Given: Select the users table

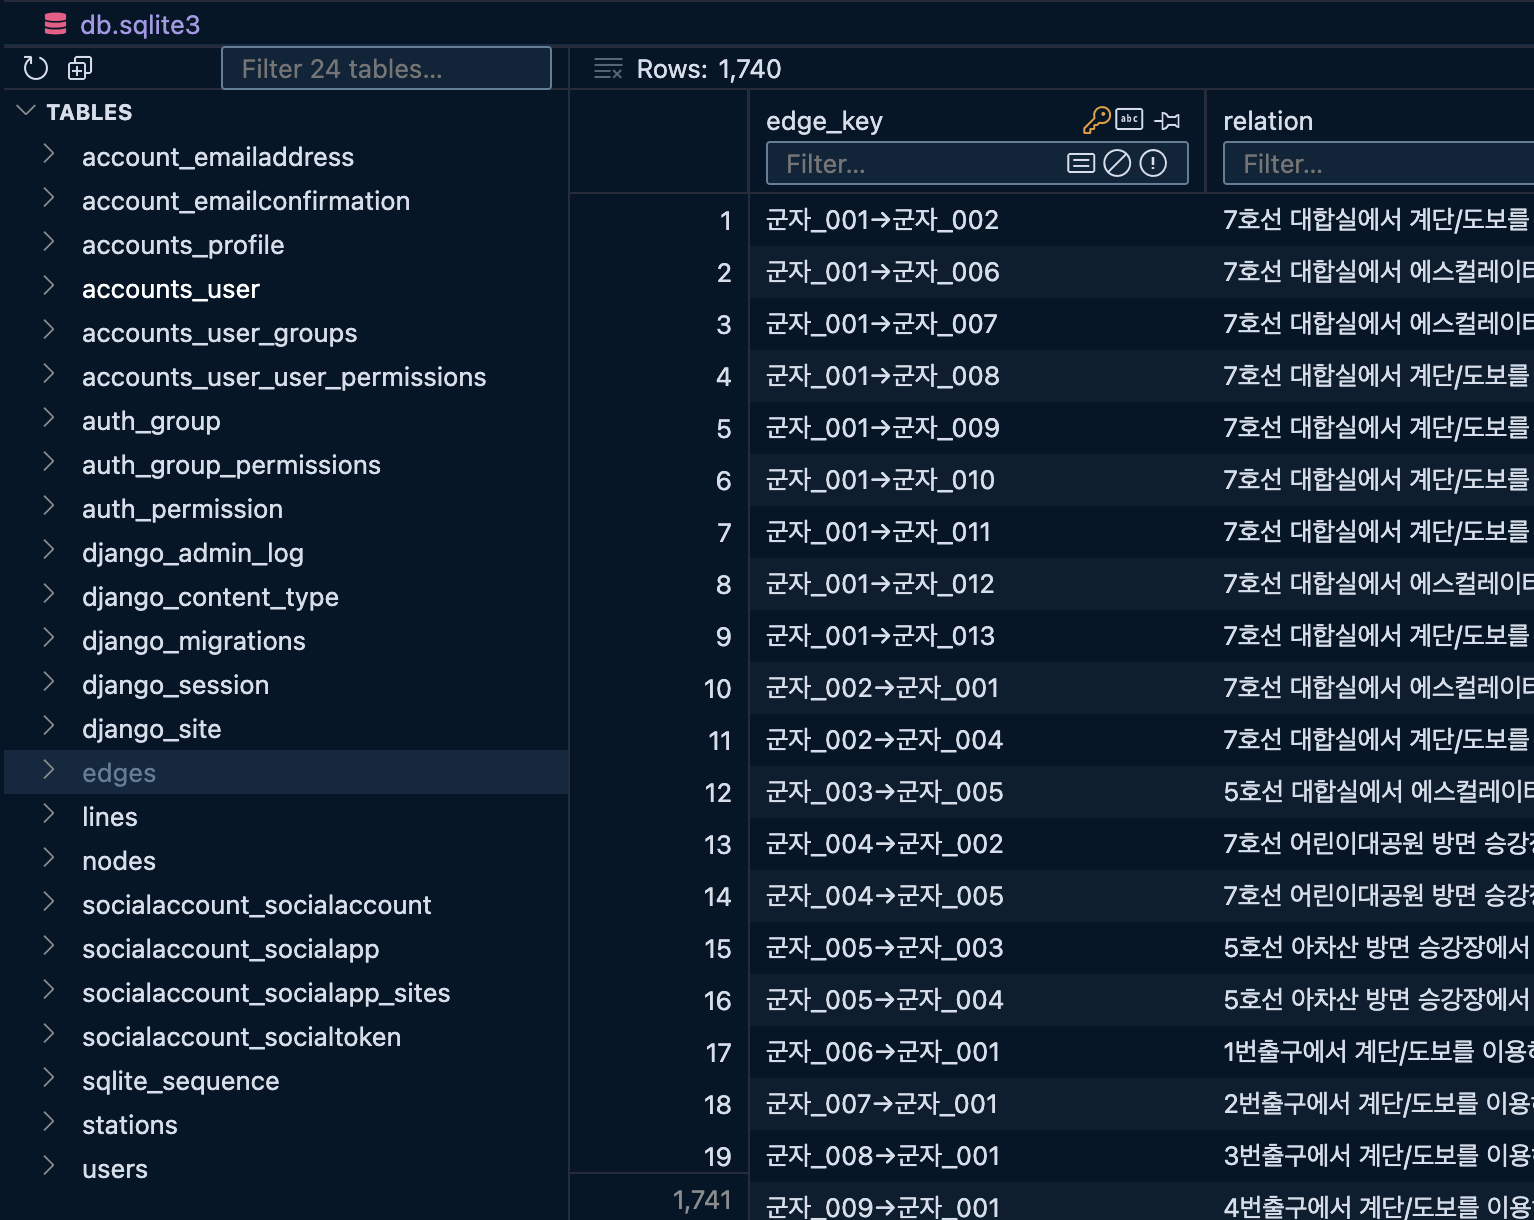Looking at the screenshot, I should [114, 1168].
